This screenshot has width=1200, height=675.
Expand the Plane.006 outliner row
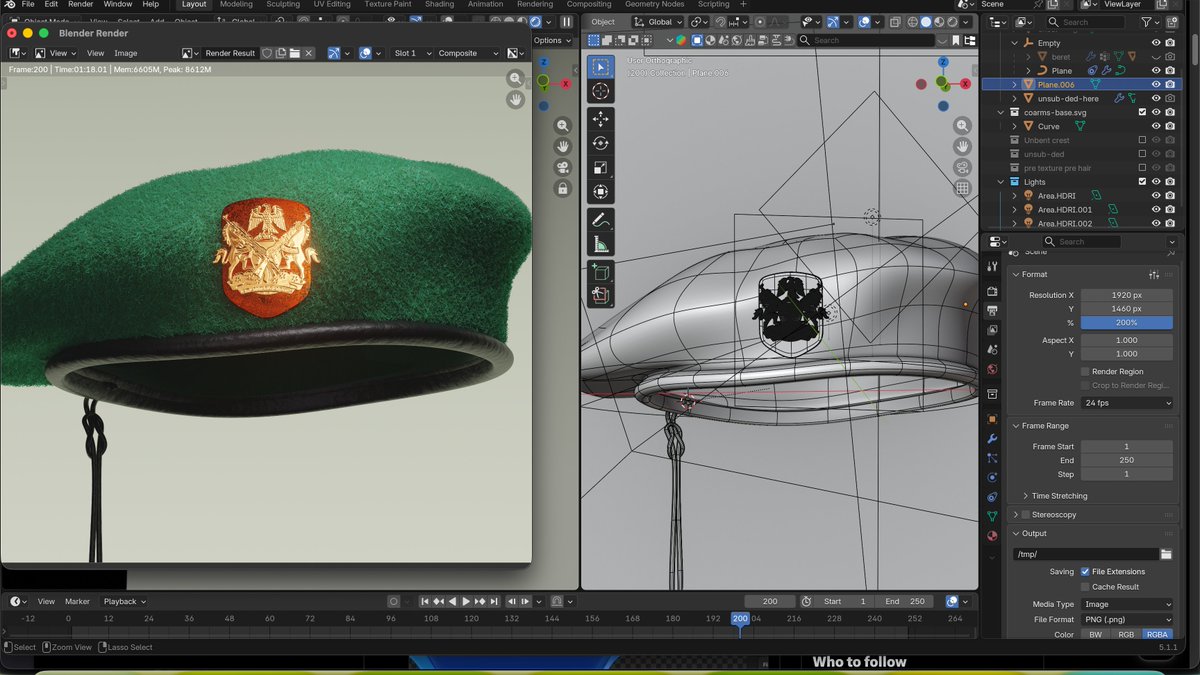[x=1015, y=85]
